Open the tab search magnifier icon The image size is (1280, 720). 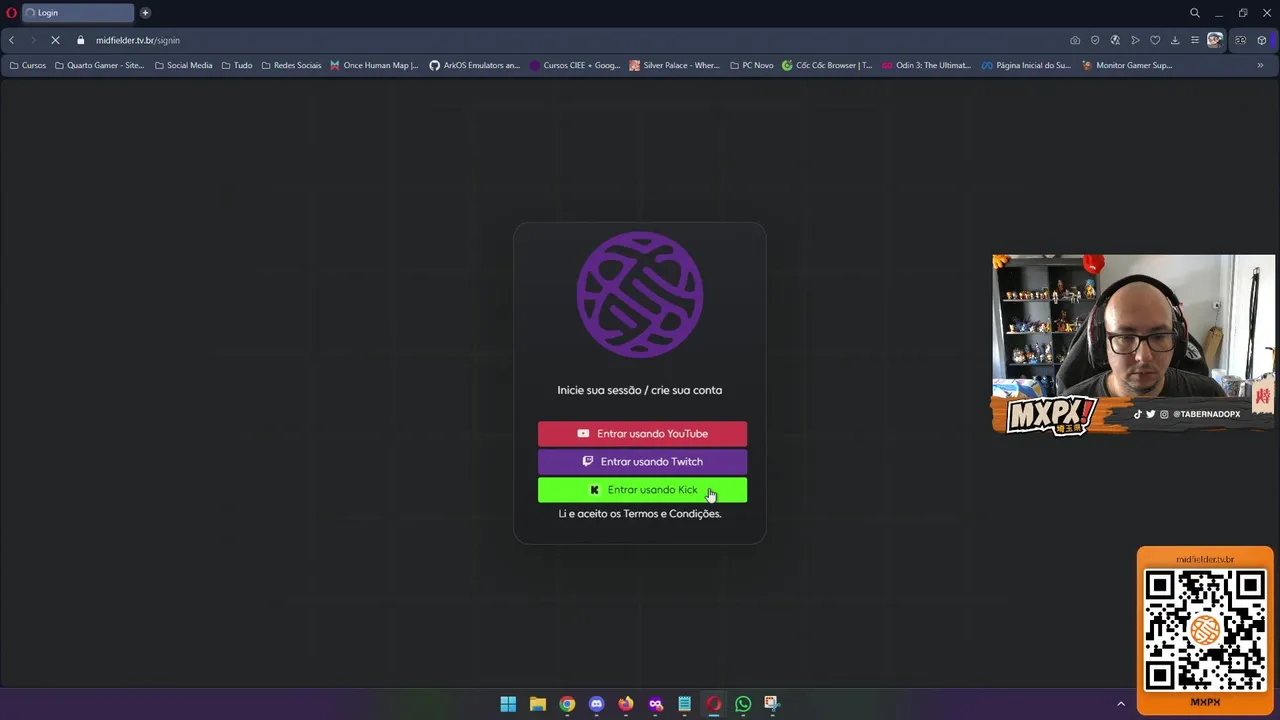(1194, 13)
